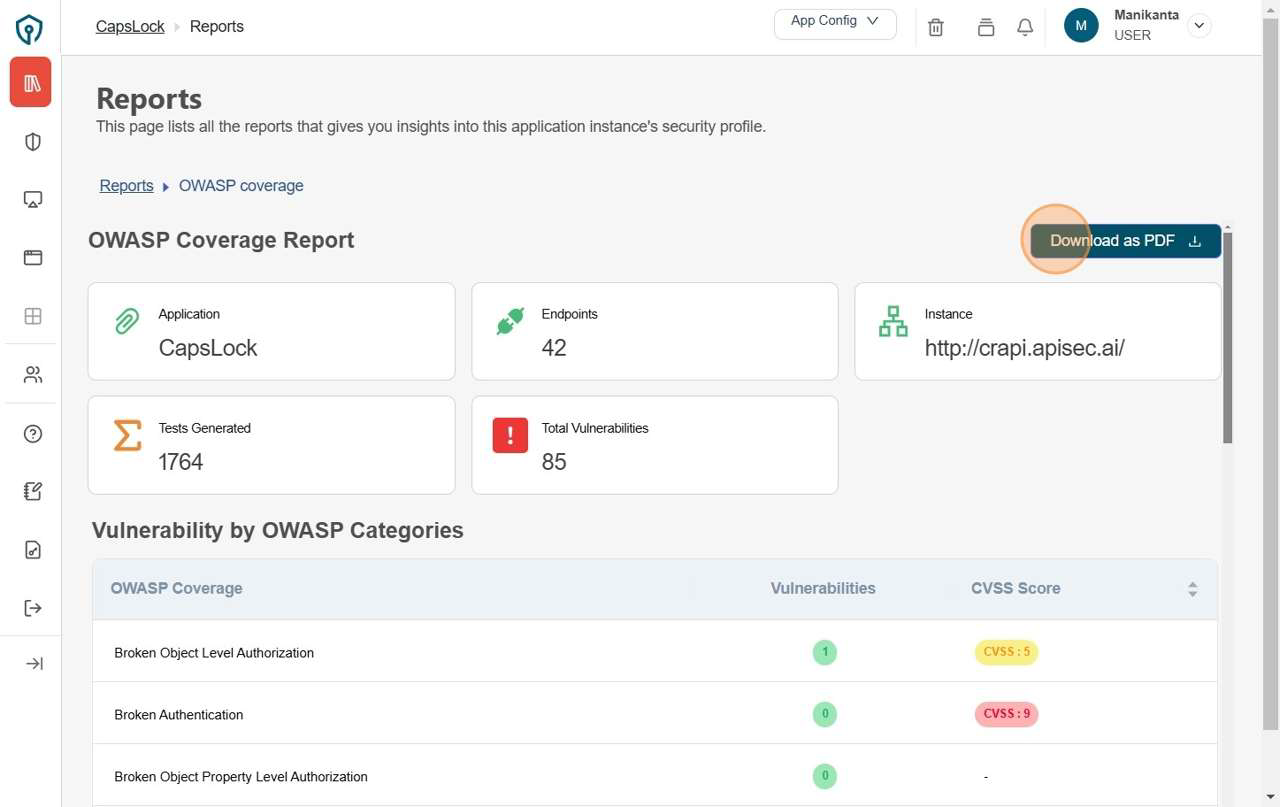Click the CVSS : 9 red badge

pyautogui.click(x=1006, y=714)
